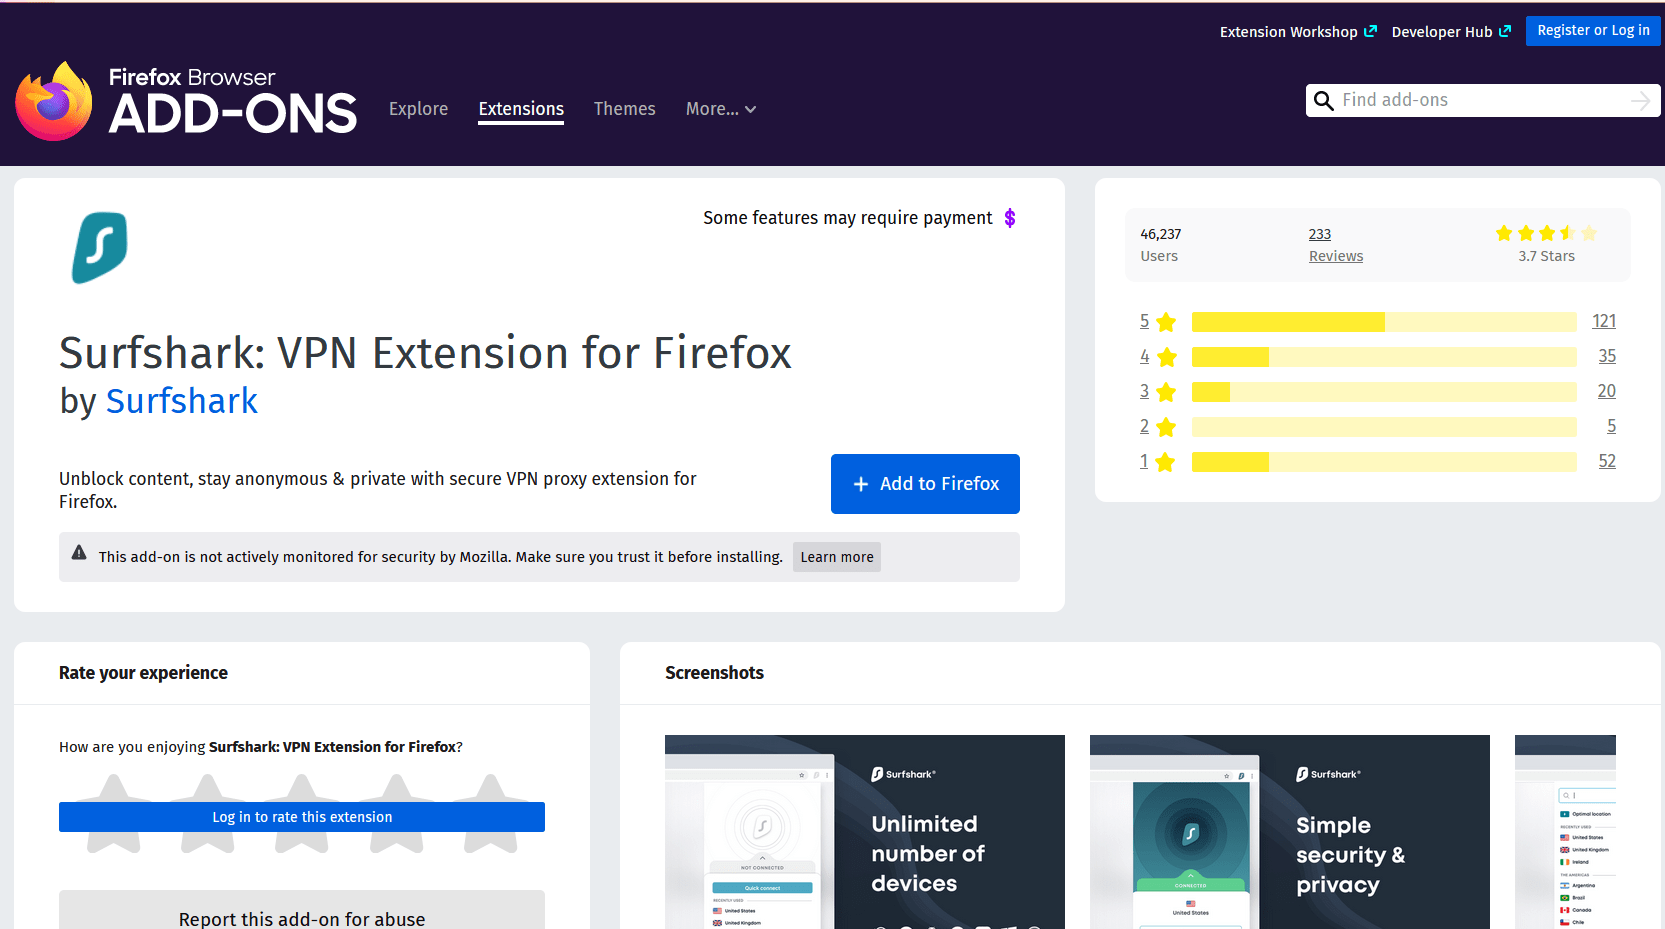1665x929 pixels.
Task: Open the country list screenshot thumbnail
Action: pyautogui.click(x=1565, y=832)
